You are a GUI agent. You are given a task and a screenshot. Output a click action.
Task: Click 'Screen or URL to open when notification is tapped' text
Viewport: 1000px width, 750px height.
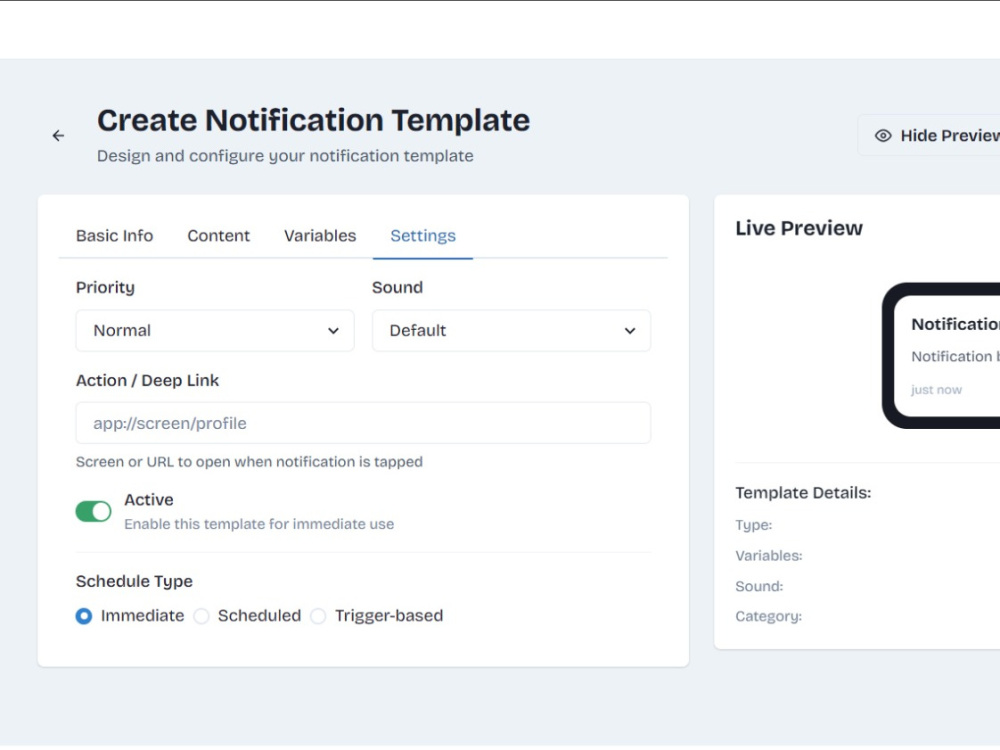249,462
